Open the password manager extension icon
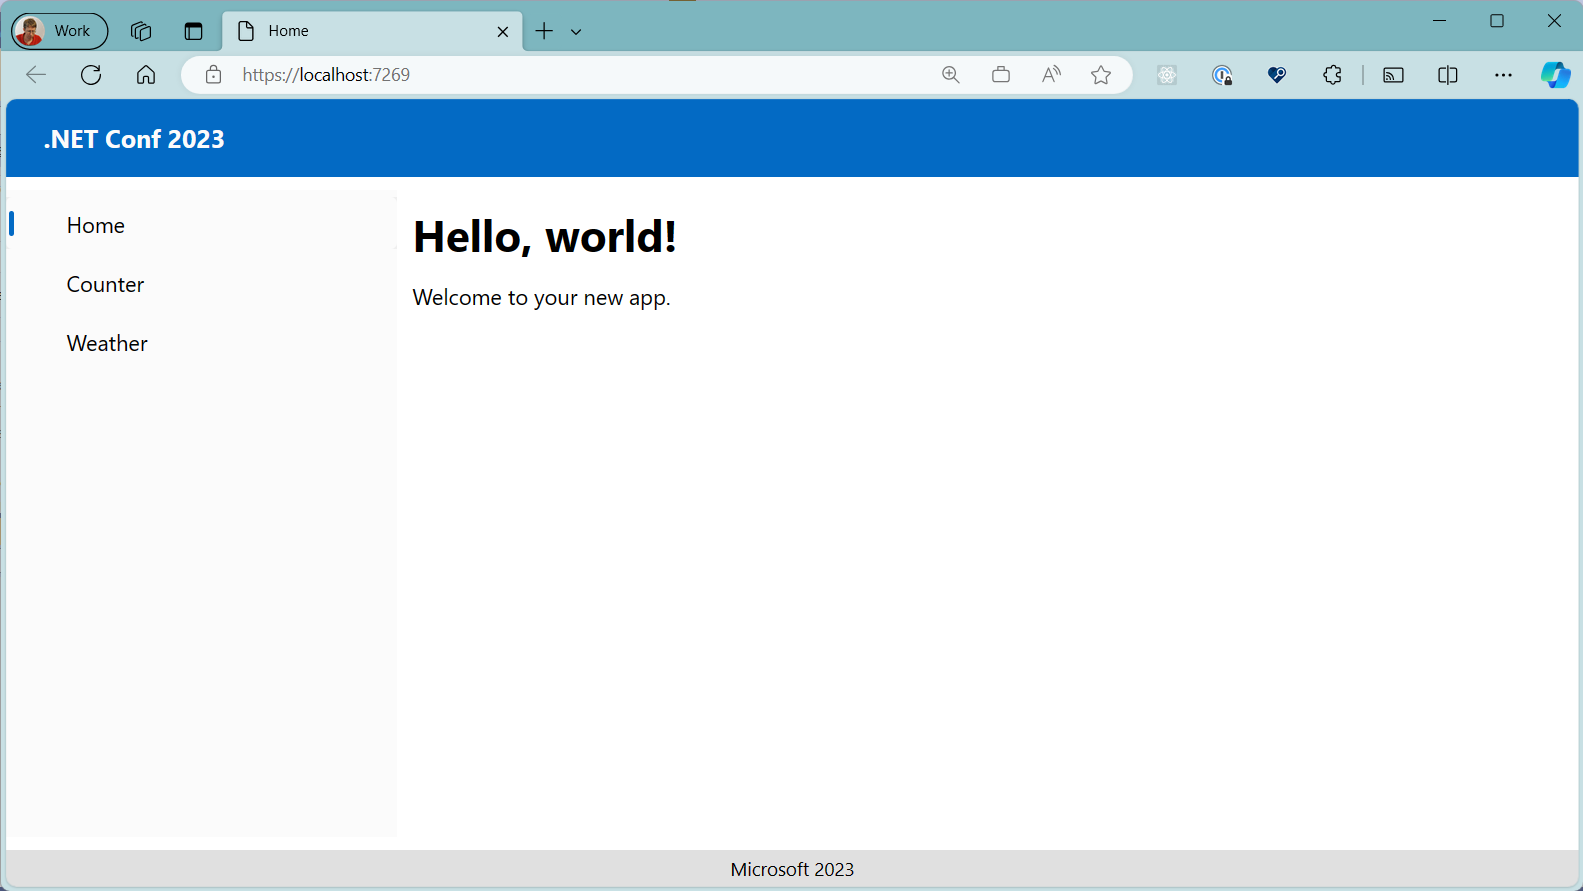1583x891 pixels. click(x=1222, y=75)
